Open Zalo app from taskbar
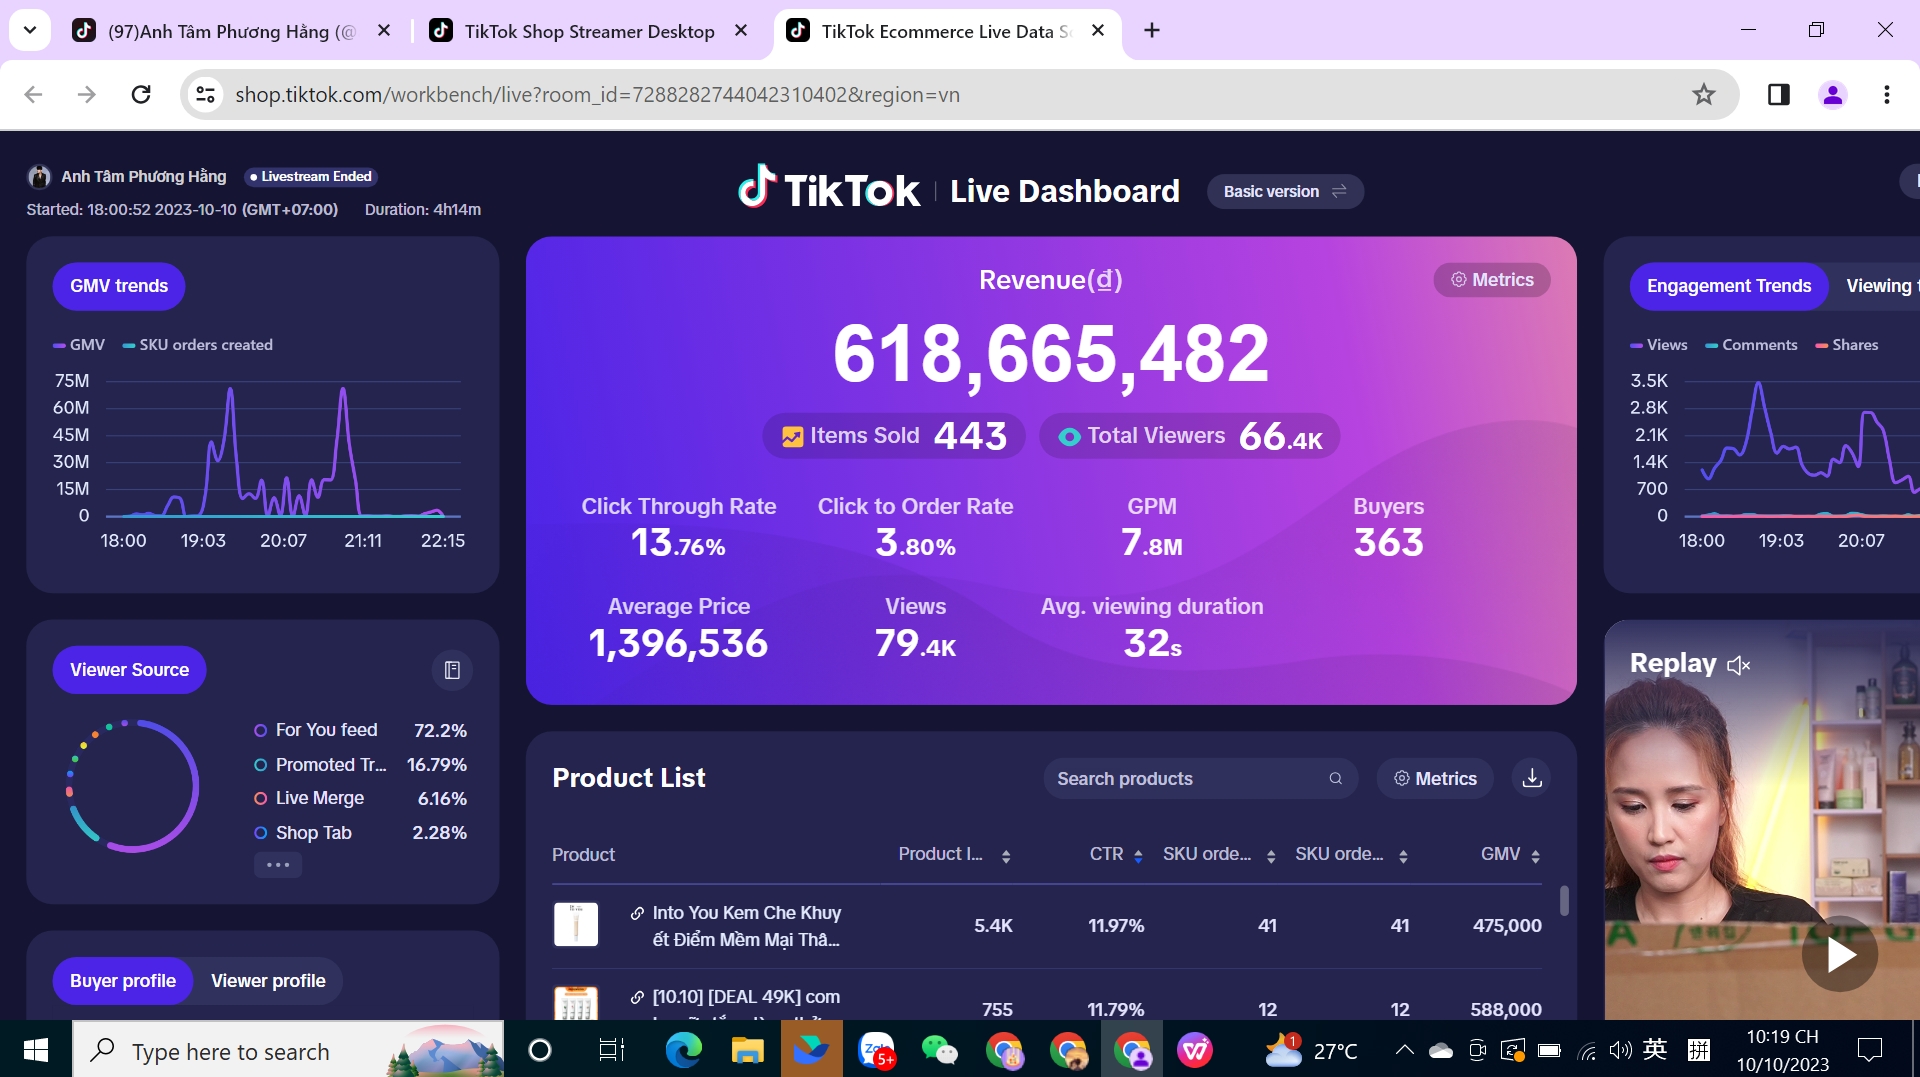 tap(876, 1050)
